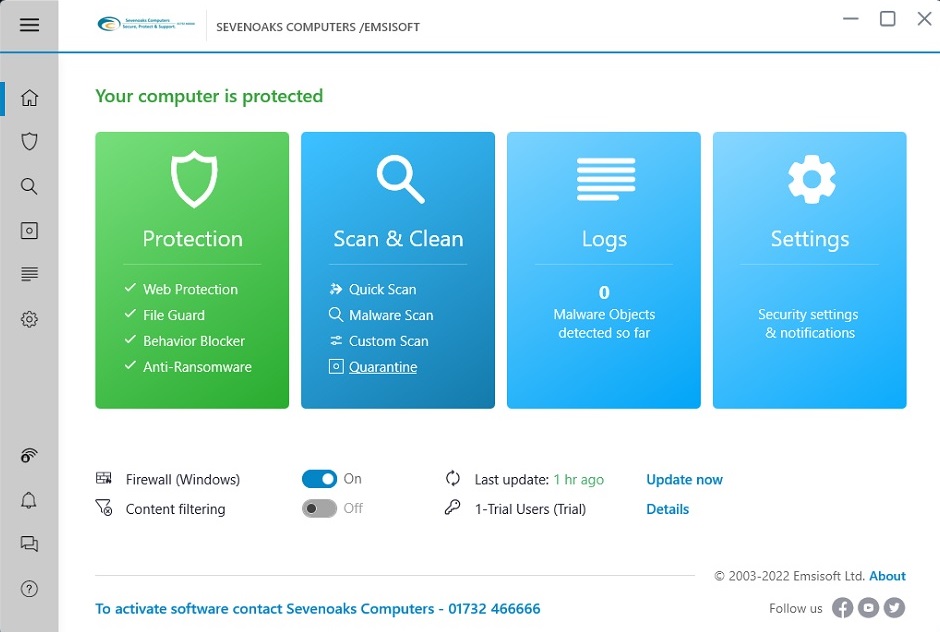Maximize the Emsisoft window
This screenshot has width=940, height=632.
pyautogui.click(x=888, y=19)
